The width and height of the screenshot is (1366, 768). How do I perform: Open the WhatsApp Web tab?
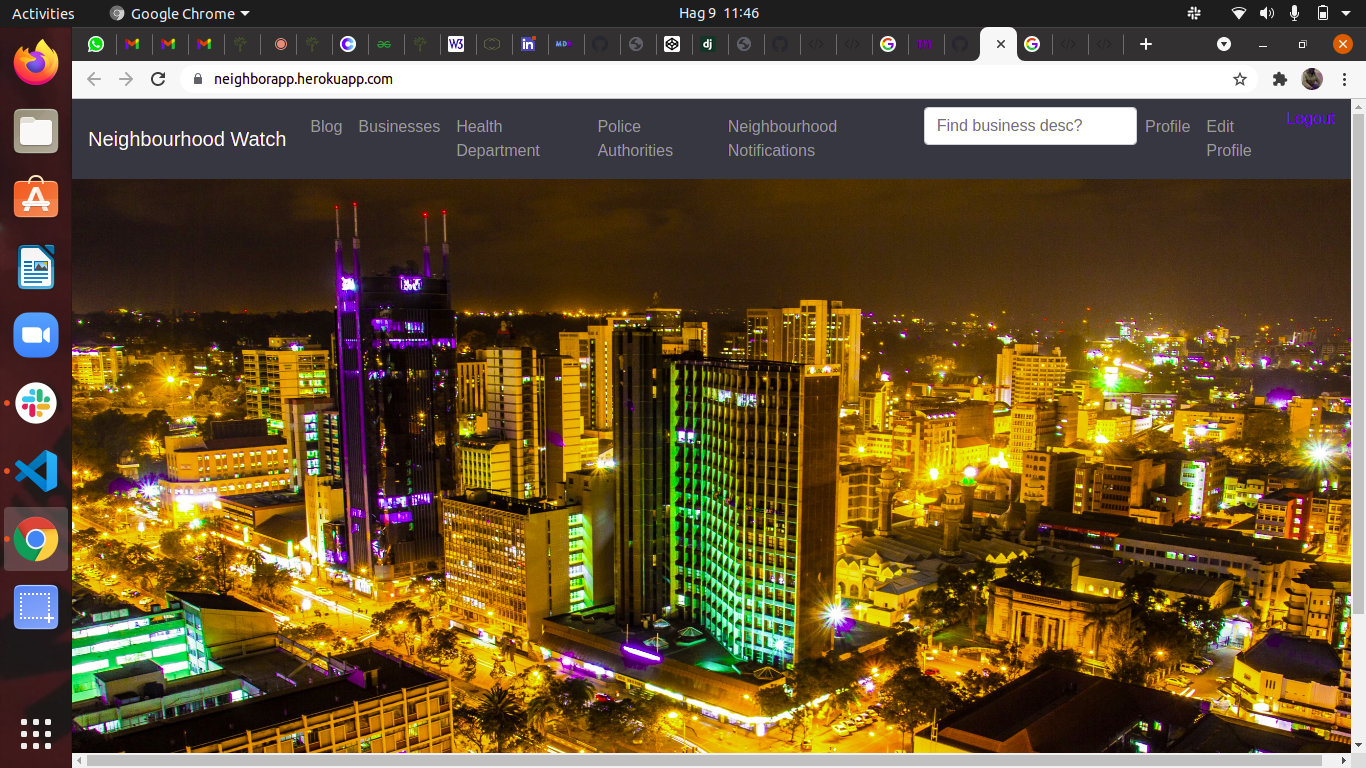tap(96, 44)
